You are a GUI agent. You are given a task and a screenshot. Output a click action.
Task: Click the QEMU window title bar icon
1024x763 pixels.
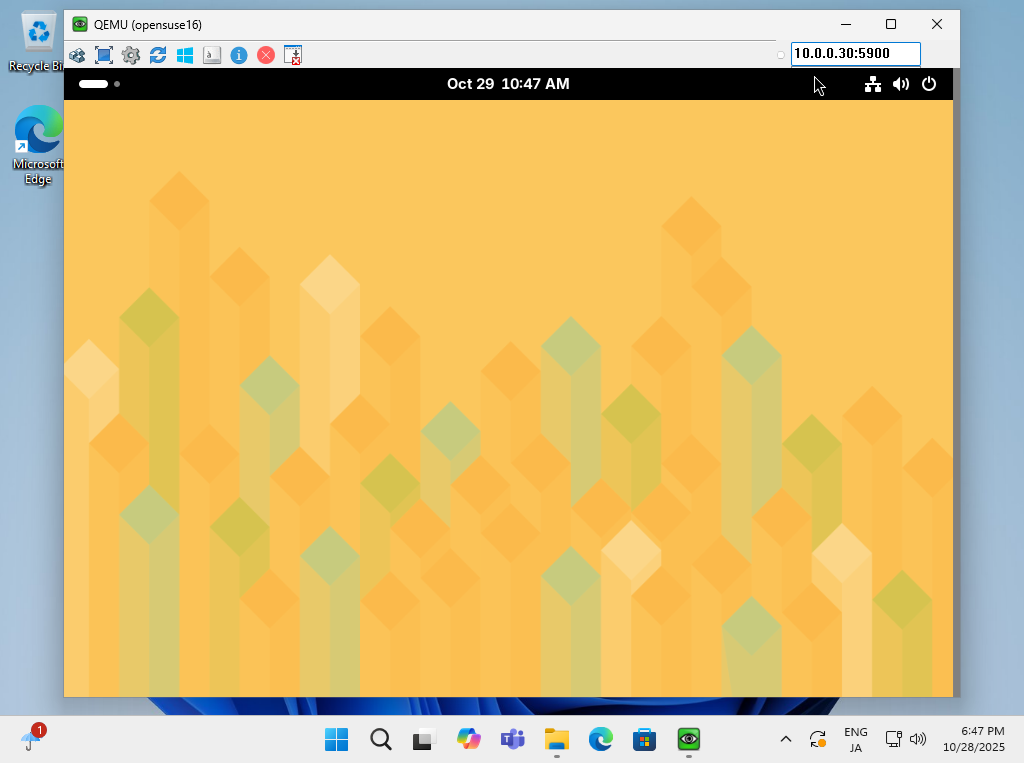point(80,25)
